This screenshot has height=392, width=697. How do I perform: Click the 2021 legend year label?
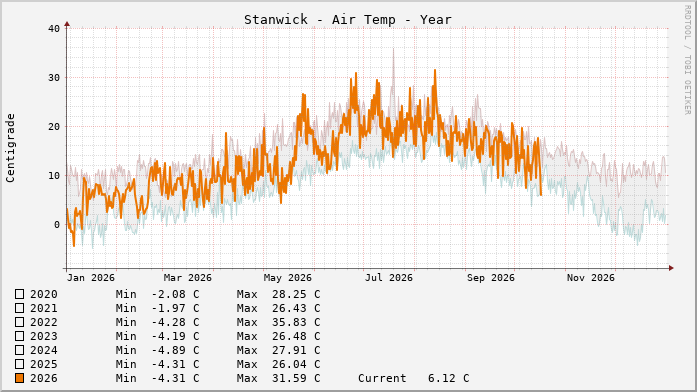point(44,308)
